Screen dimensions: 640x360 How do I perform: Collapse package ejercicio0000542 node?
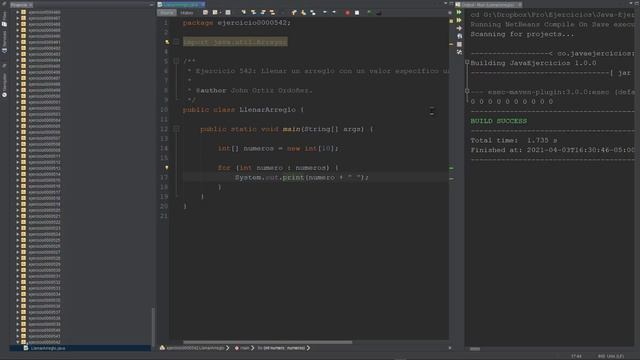pyautogui.click(x=18, y=342)
